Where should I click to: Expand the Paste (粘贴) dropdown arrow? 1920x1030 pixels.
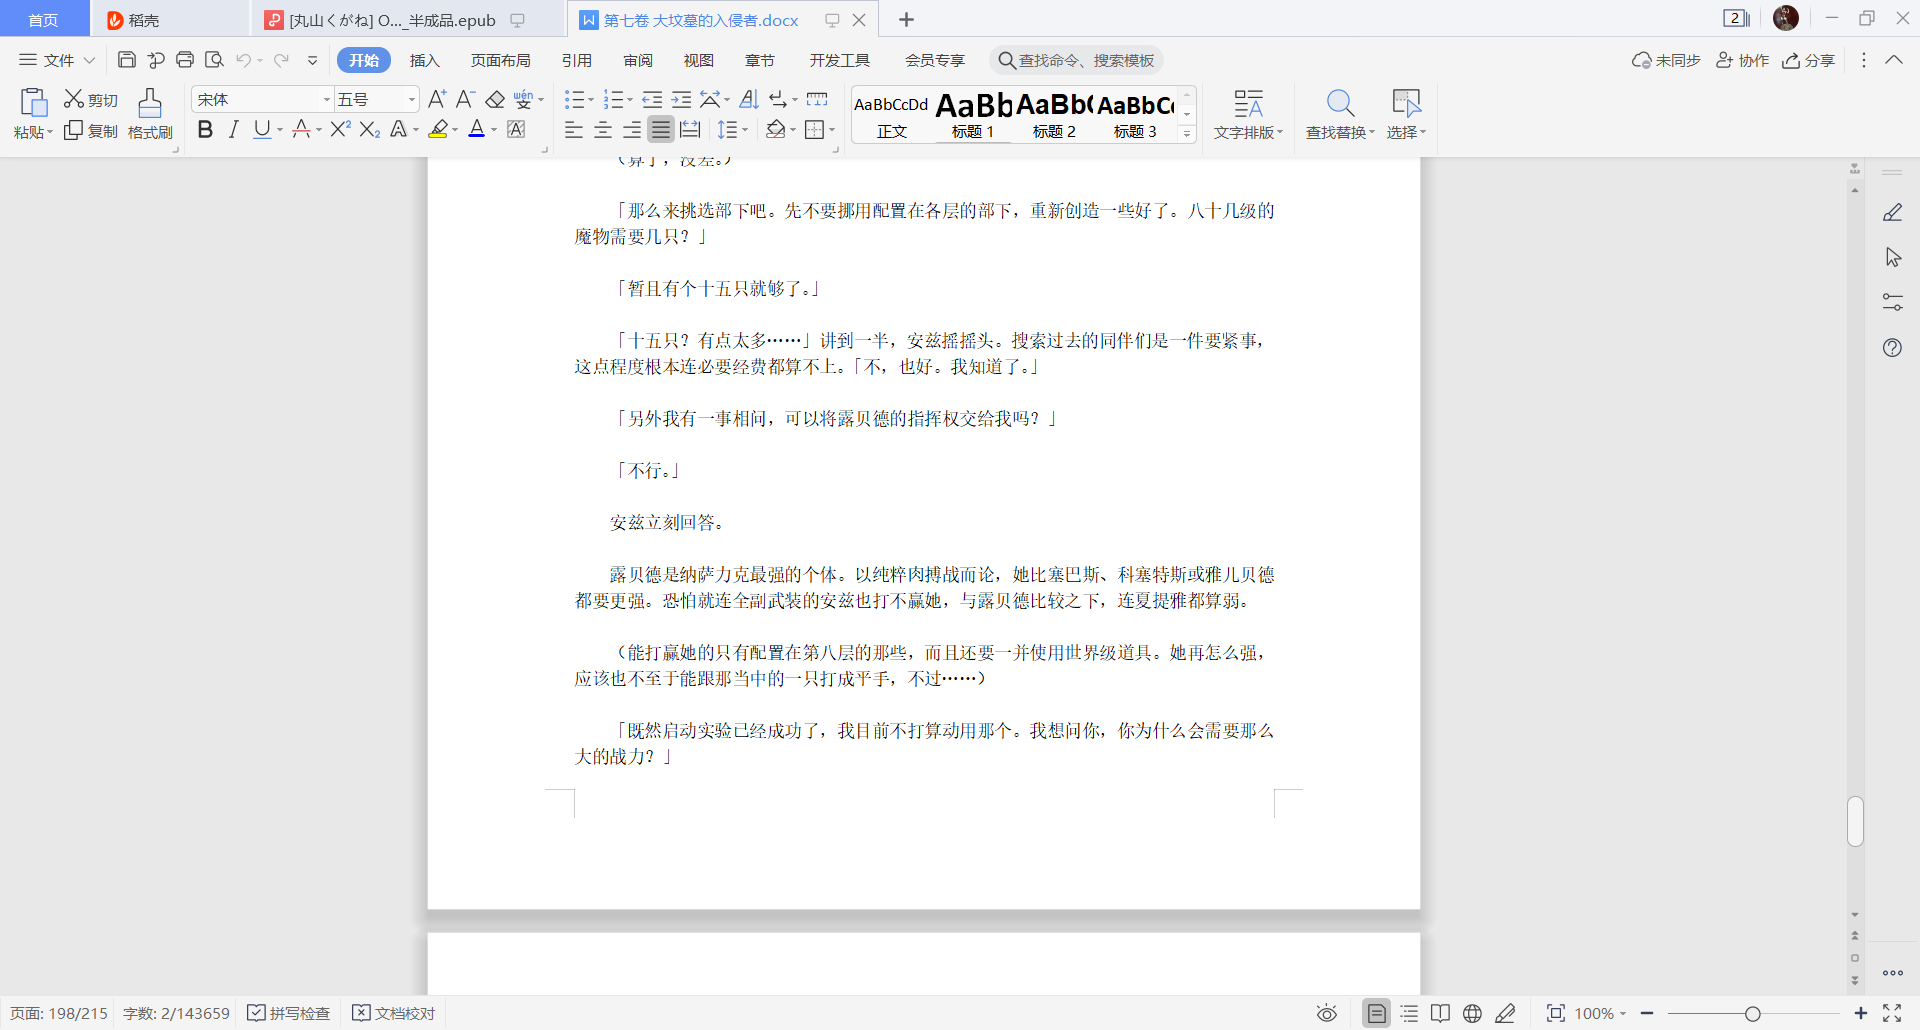pos(49,133)
